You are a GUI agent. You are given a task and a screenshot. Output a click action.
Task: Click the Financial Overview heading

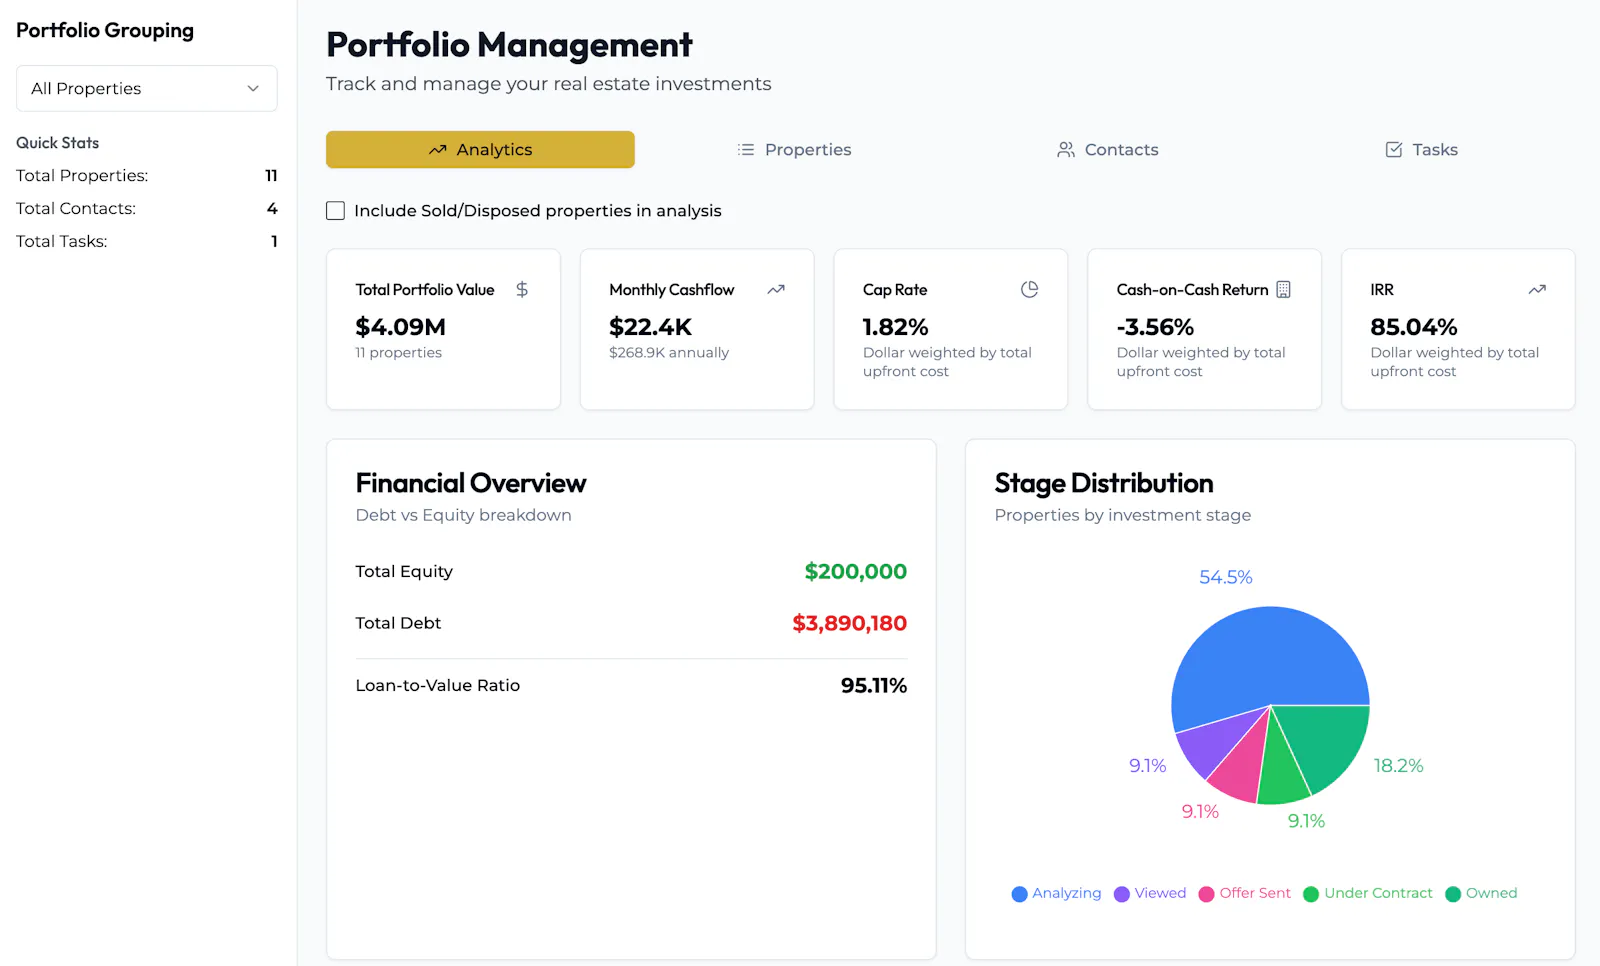(470, 483)
